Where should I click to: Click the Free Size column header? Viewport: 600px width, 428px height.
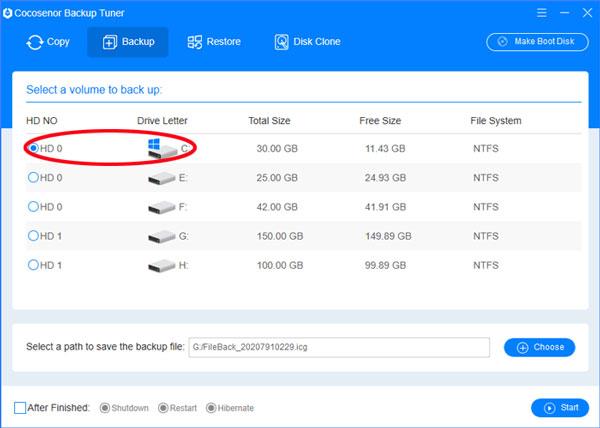380,121
